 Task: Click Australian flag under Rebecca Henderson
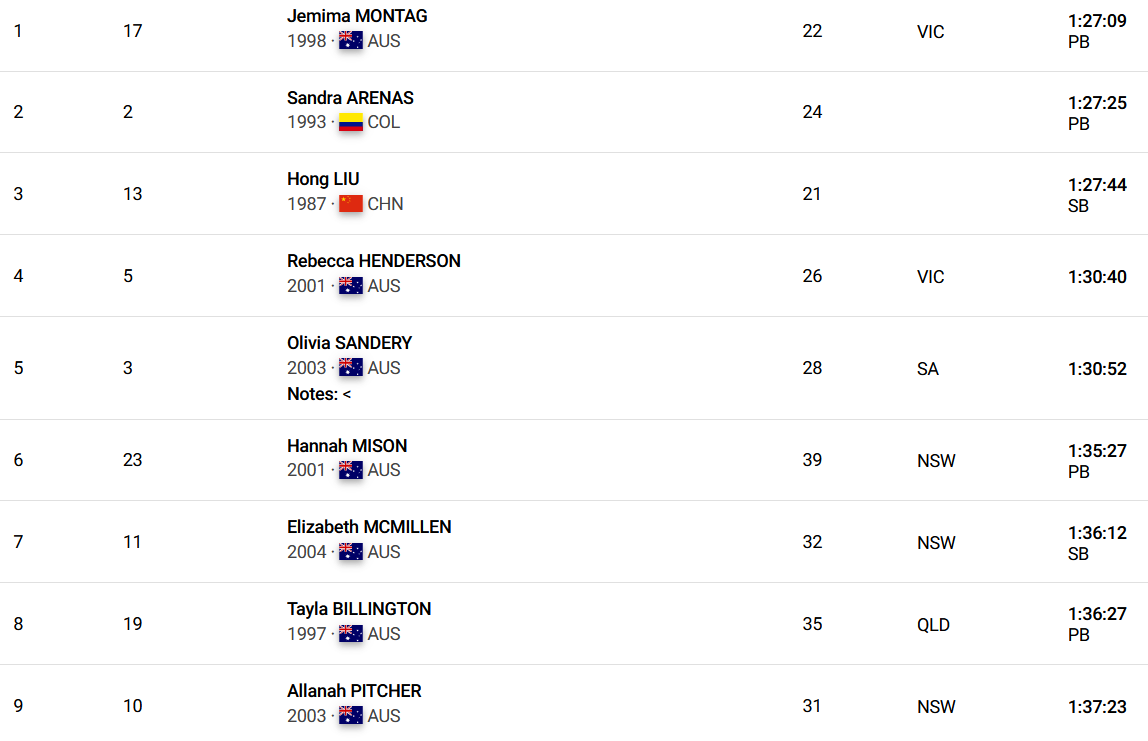(x=351, y=286)
